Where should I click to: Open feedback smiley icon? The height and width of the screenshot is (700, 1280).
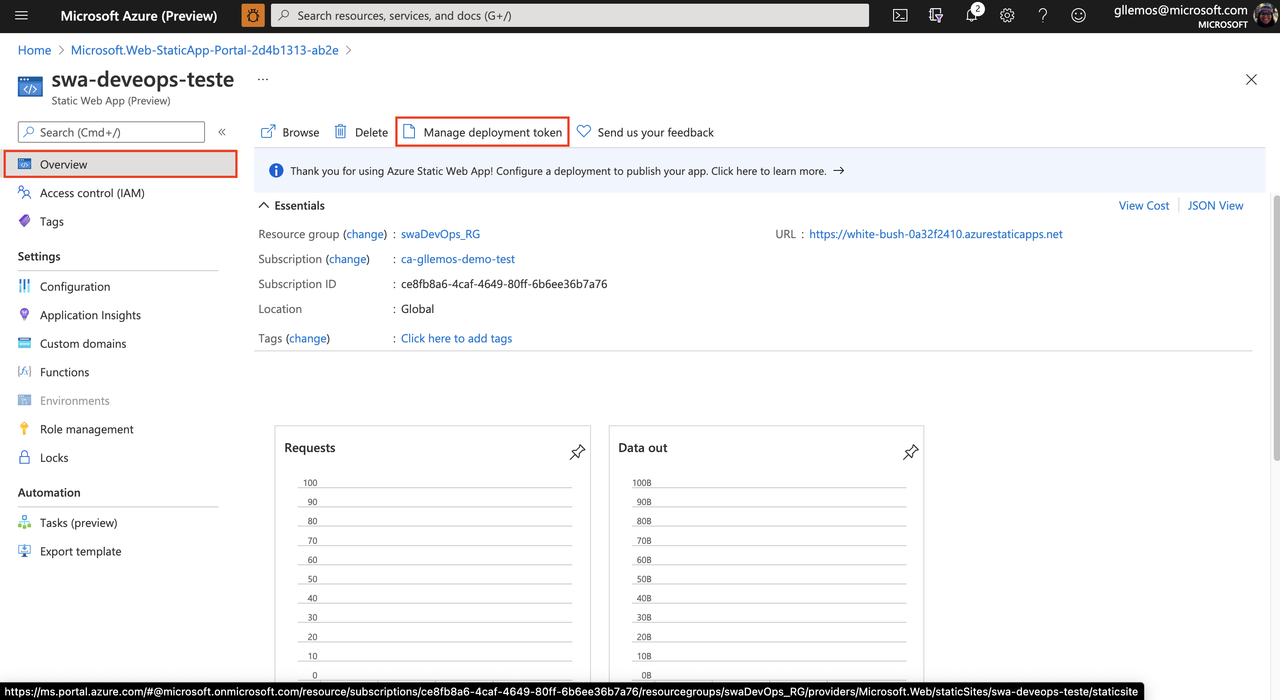tap(1078, 16)
